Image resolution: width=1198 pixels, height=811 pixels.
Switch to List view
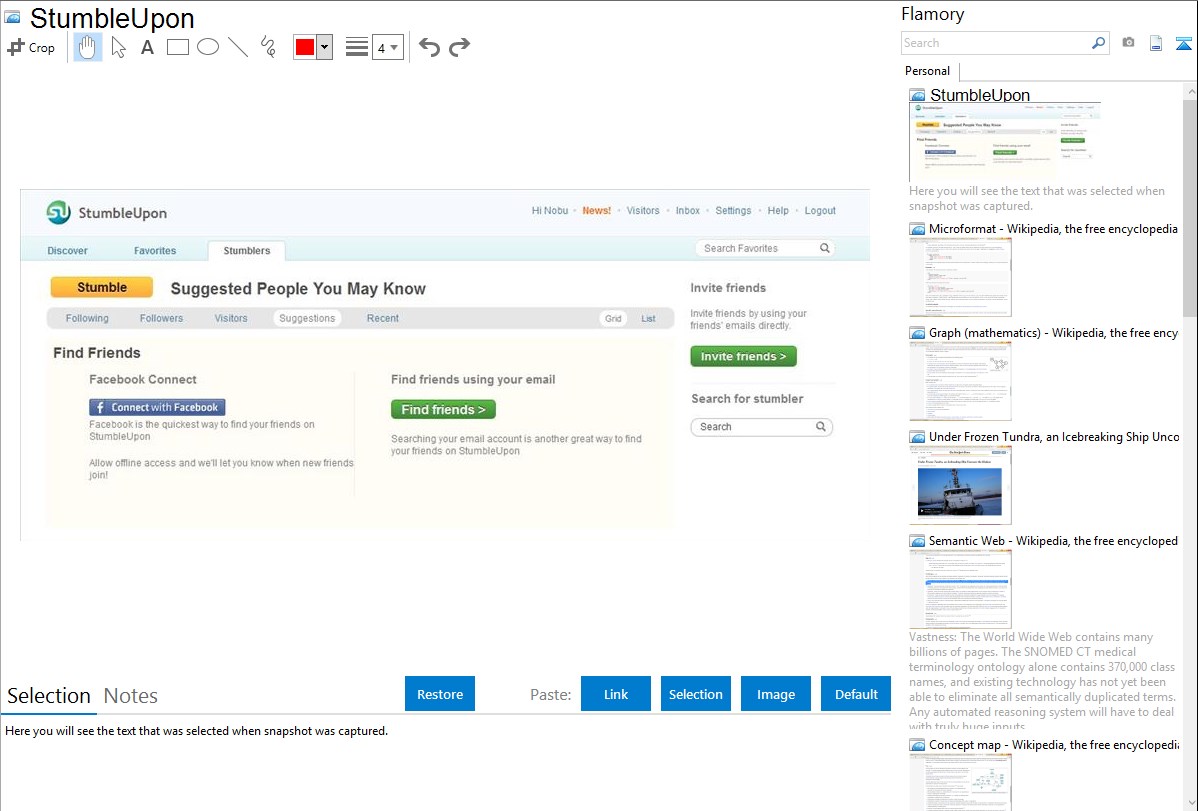pyautogui.click(x=648, y=319)
